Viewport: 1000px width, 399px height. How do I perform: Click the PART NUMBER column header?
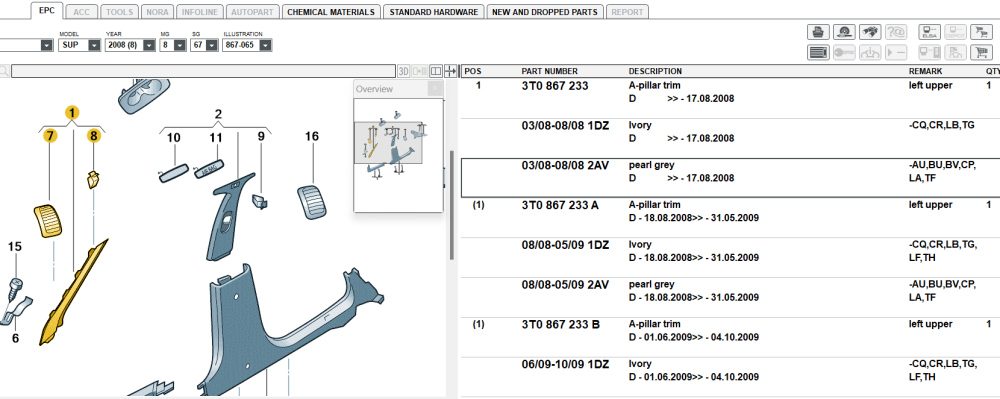550,71
